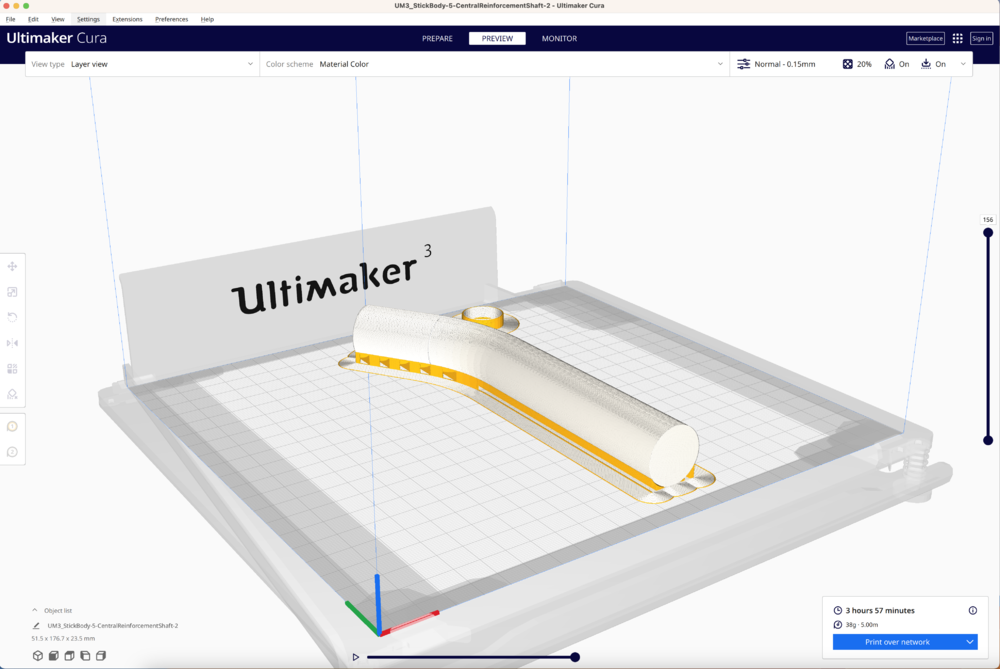1000x669 pixels.
Task: Click the adhesion On indicator icon
Action: [926, 64]
